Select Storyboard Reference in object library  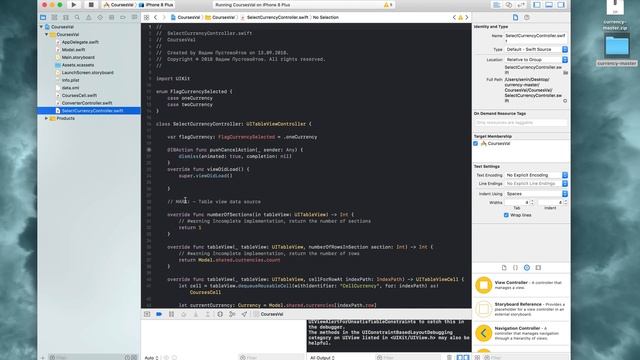click(x=521, y=309)
